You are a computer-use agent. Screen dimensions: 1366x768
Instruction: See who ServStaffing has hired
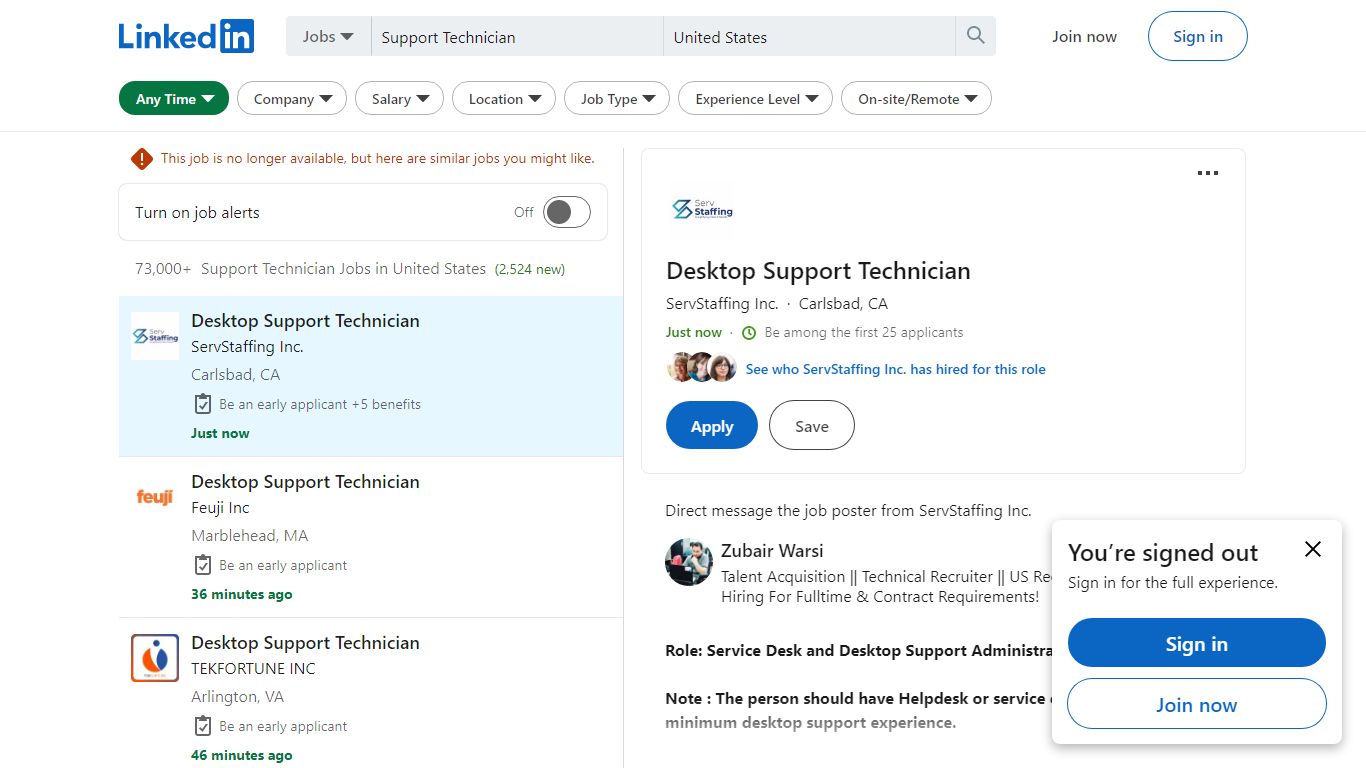896,369
